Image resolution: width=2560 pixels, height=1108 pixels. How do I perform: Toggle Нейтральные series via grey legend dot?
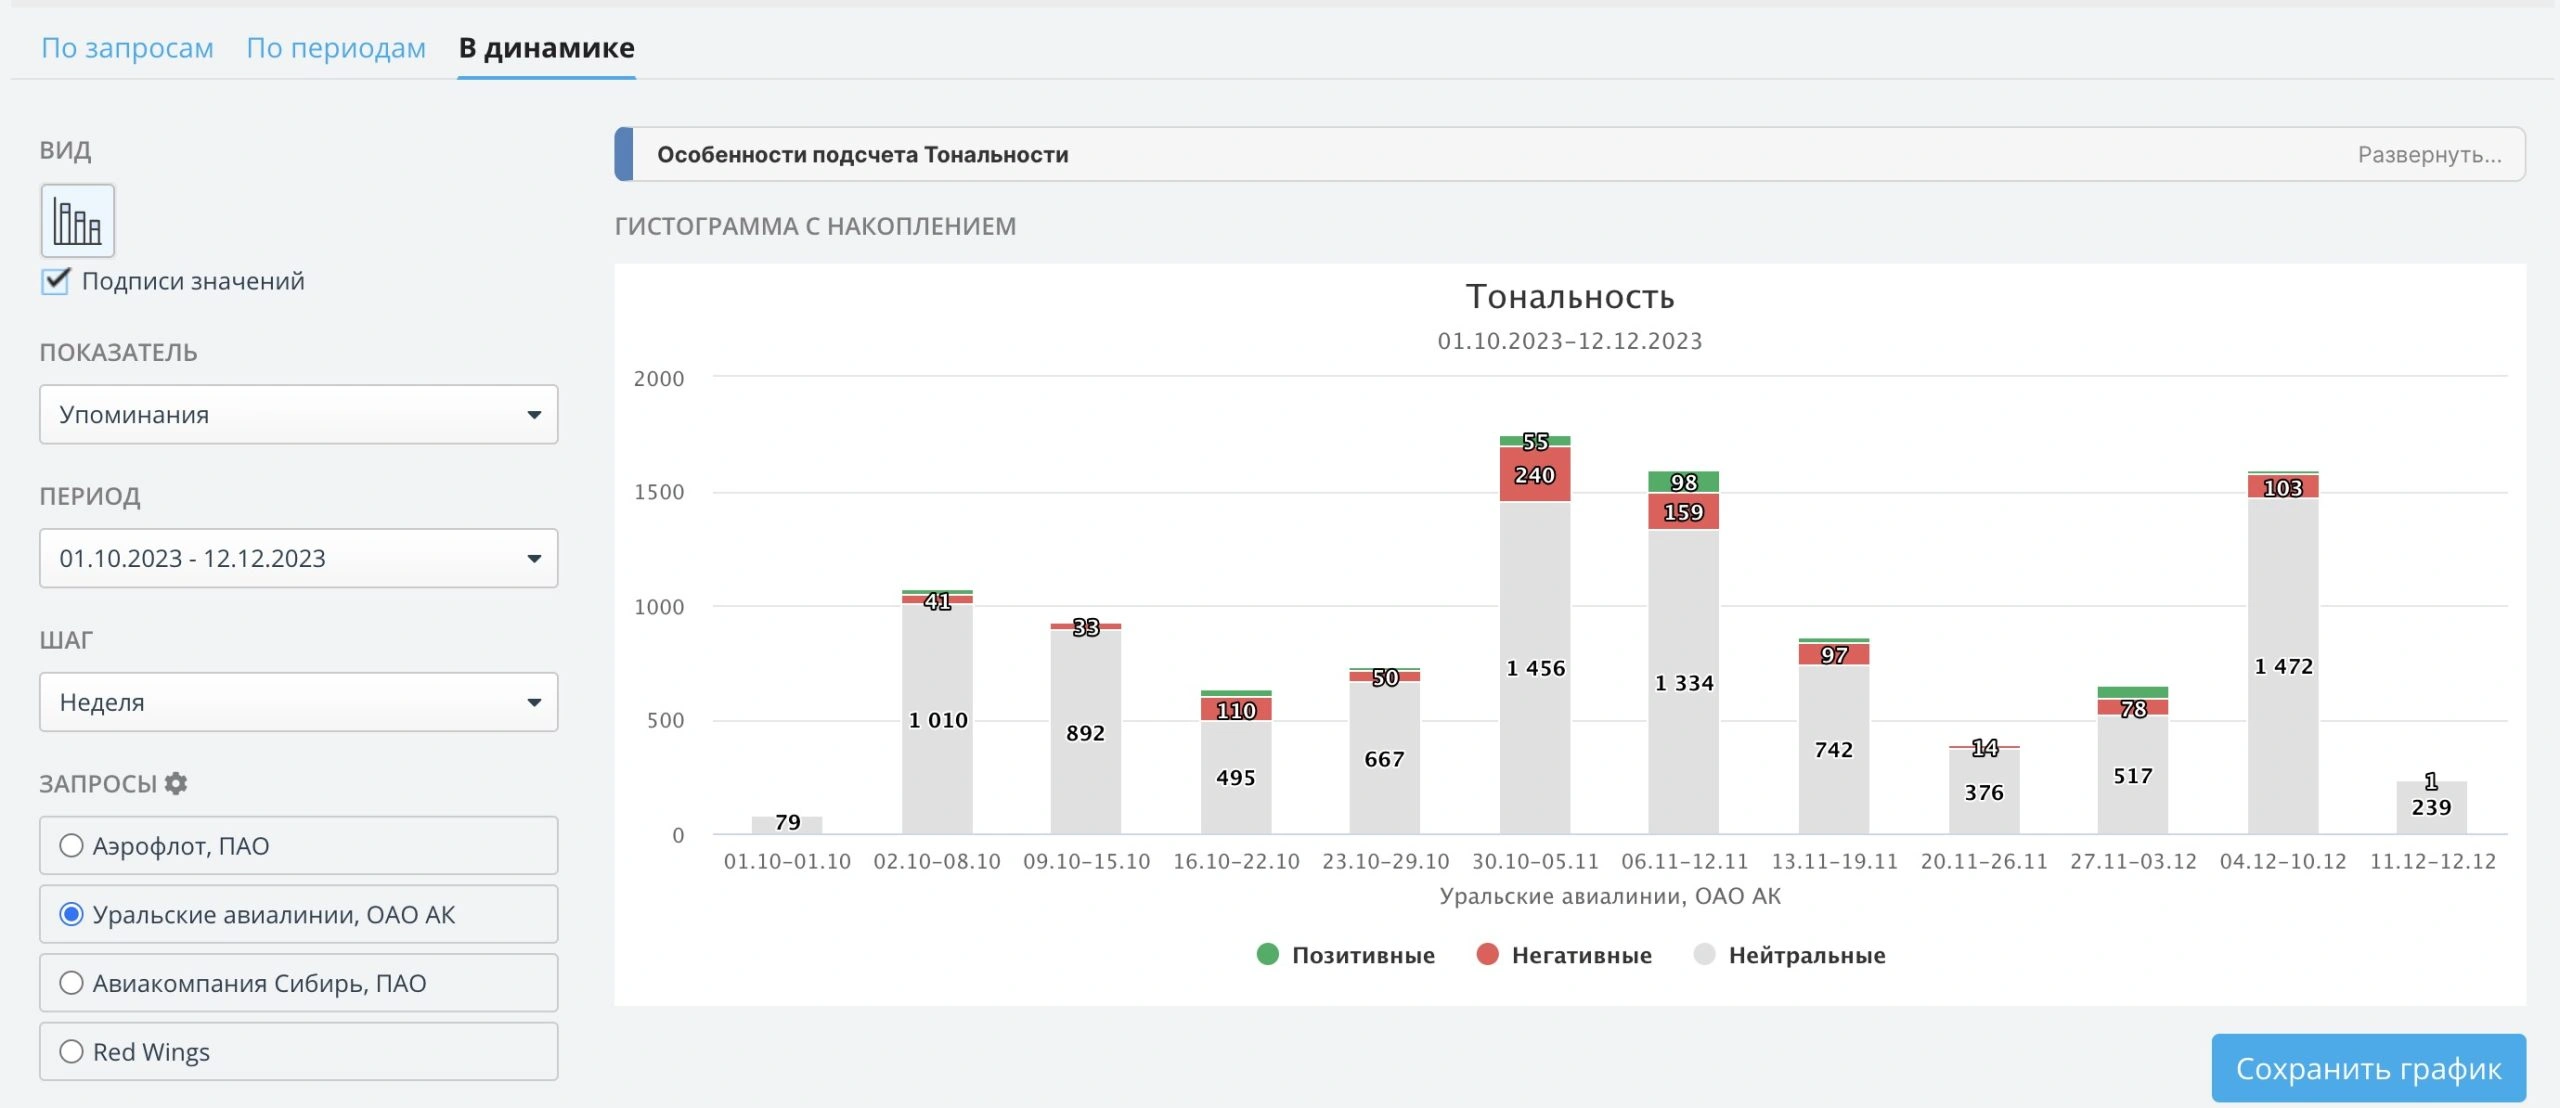tap(1704, 954)
